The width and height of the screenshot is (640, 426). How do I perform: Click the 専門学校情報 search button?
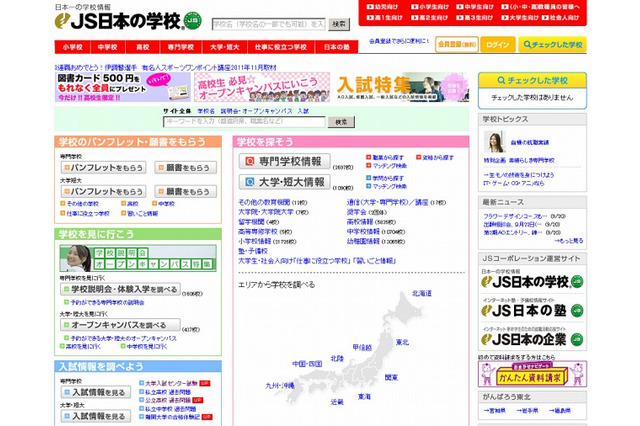(284, 161)
